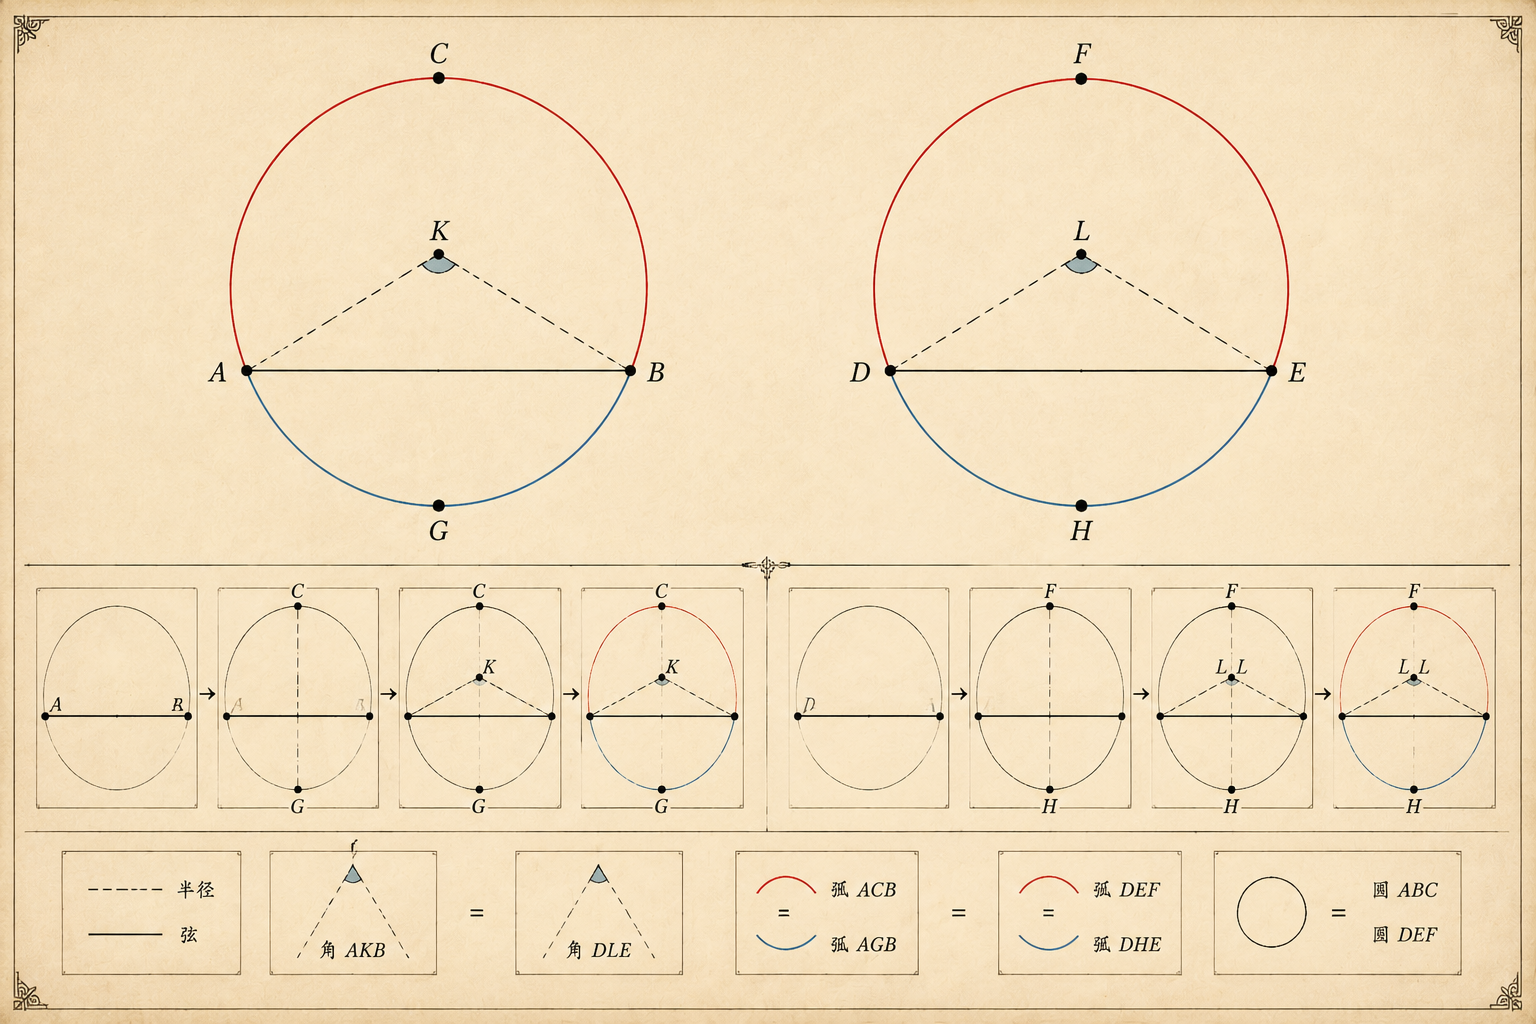The height and width of the screenshot is (1024, 1536).
Task: Click dashed radius from K to A
Action: (342, 313)
